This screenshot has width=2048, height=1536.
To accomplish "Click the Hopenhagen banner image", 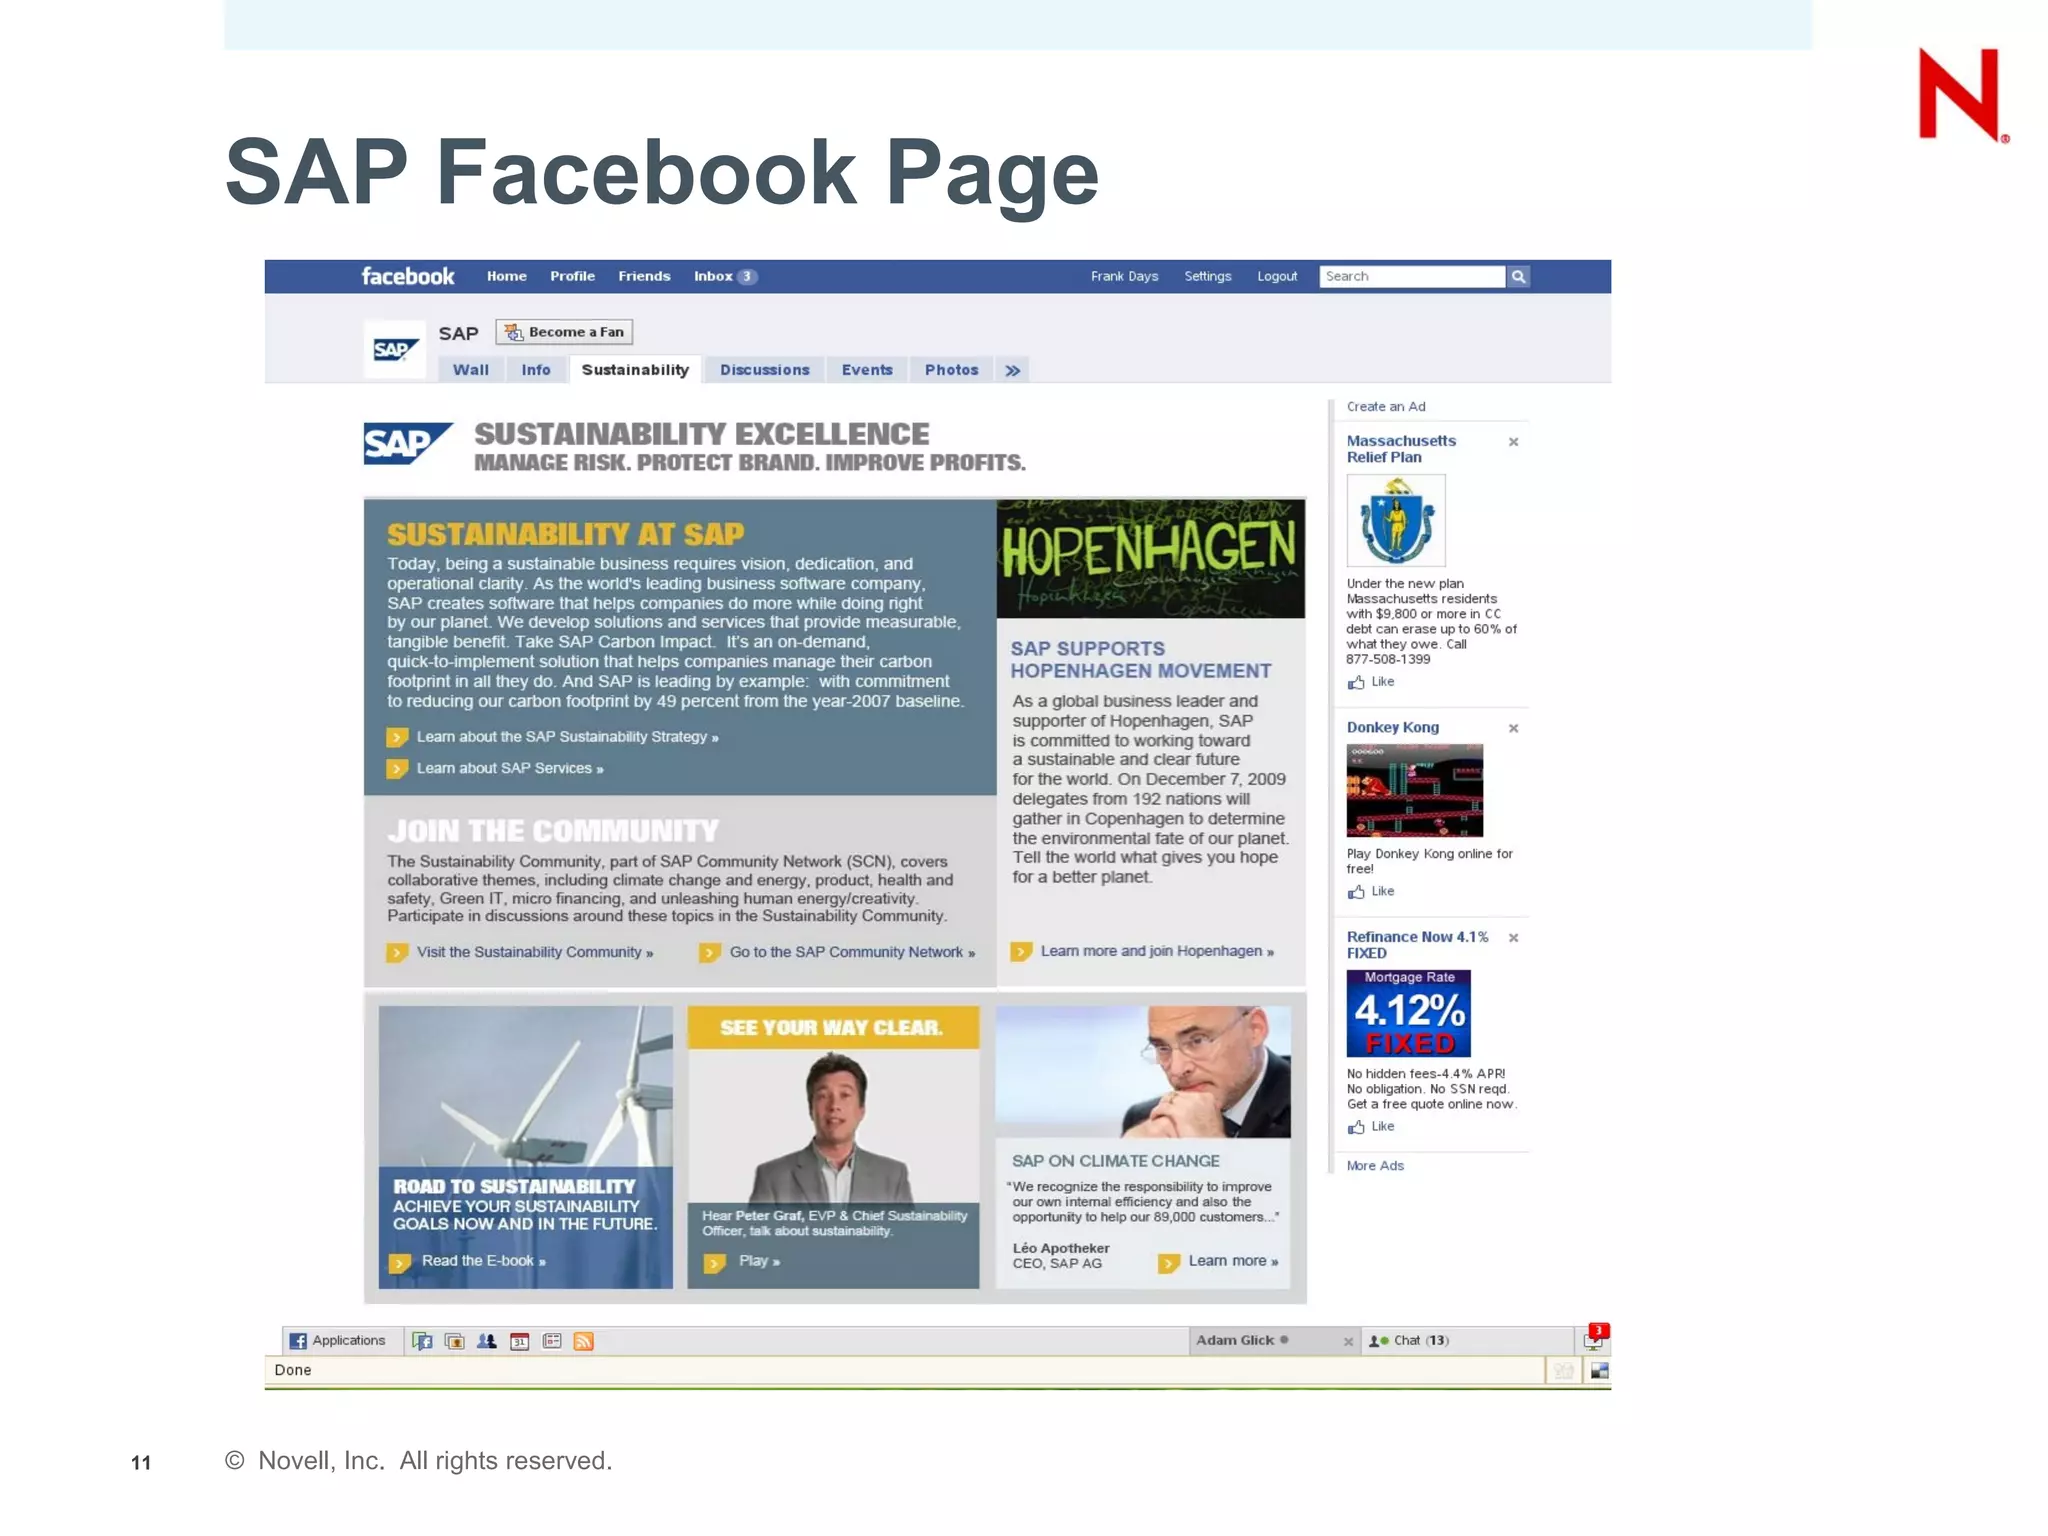I will click(1151, 558).
